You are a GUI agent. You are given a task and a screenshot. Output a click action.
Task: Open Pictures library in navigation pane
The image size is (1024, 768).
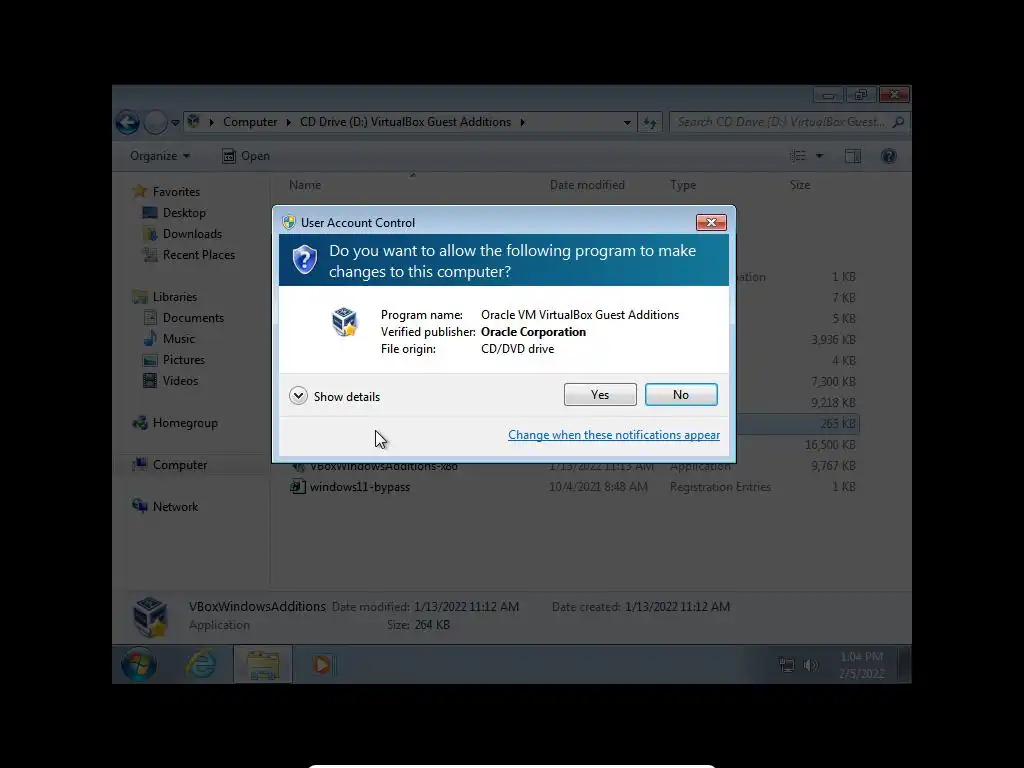pos(184,360)
